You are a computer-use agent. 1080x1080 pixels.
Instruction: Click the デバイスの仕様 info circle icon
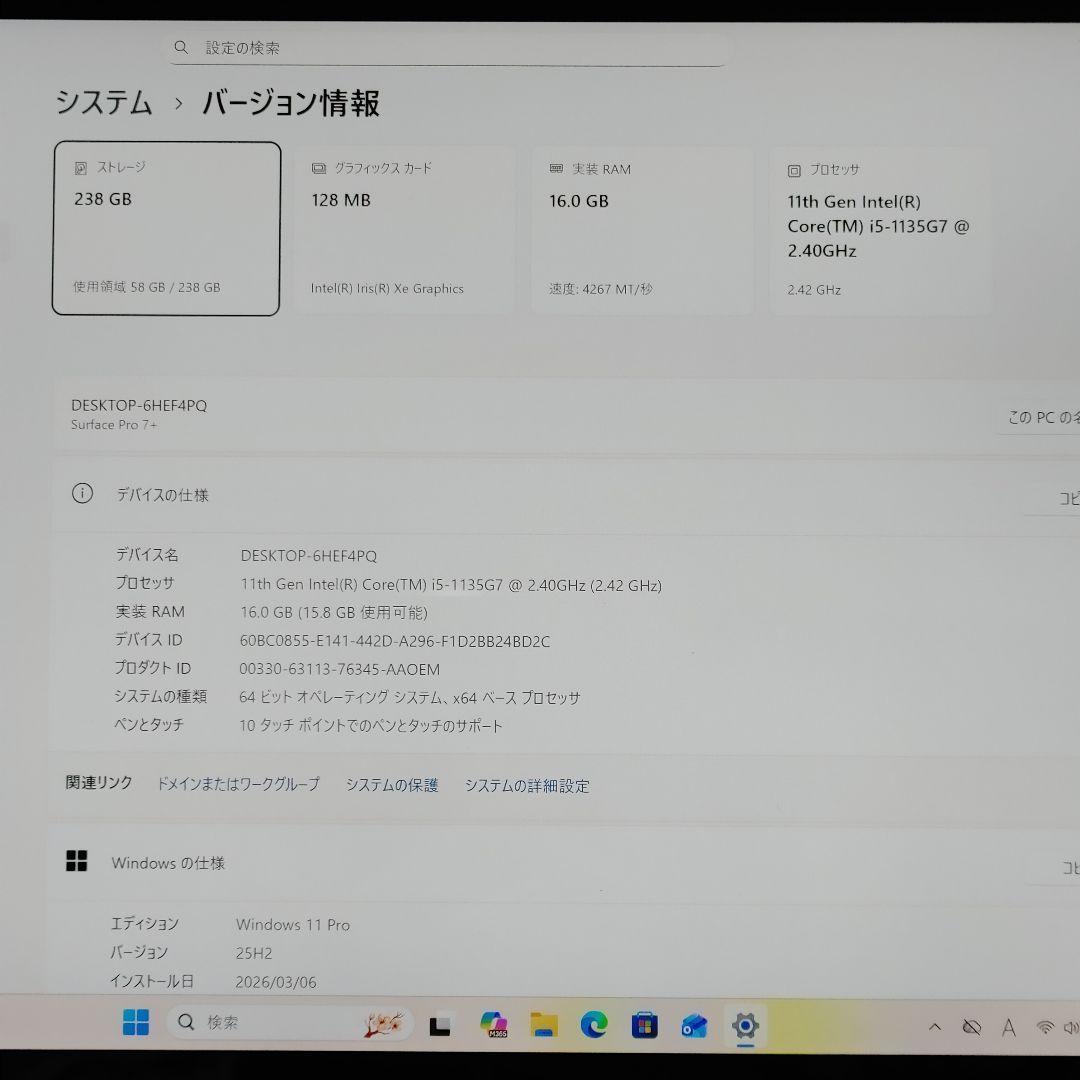[x=83, y=494]
